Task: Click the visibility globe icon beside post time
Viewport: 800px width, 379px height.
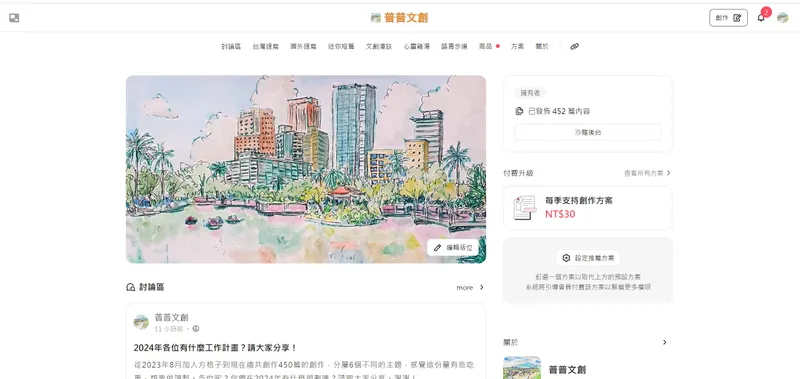Action: click(196, 329)
